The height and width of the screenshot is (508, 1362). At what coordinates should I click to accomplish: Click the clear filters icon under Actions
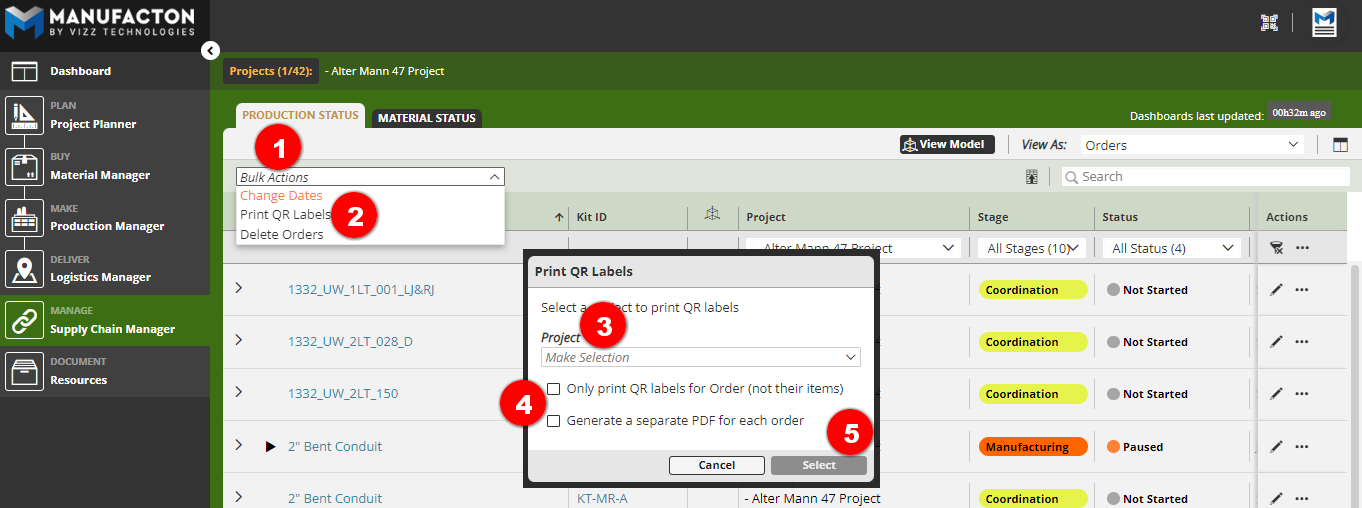(1277, 248)
